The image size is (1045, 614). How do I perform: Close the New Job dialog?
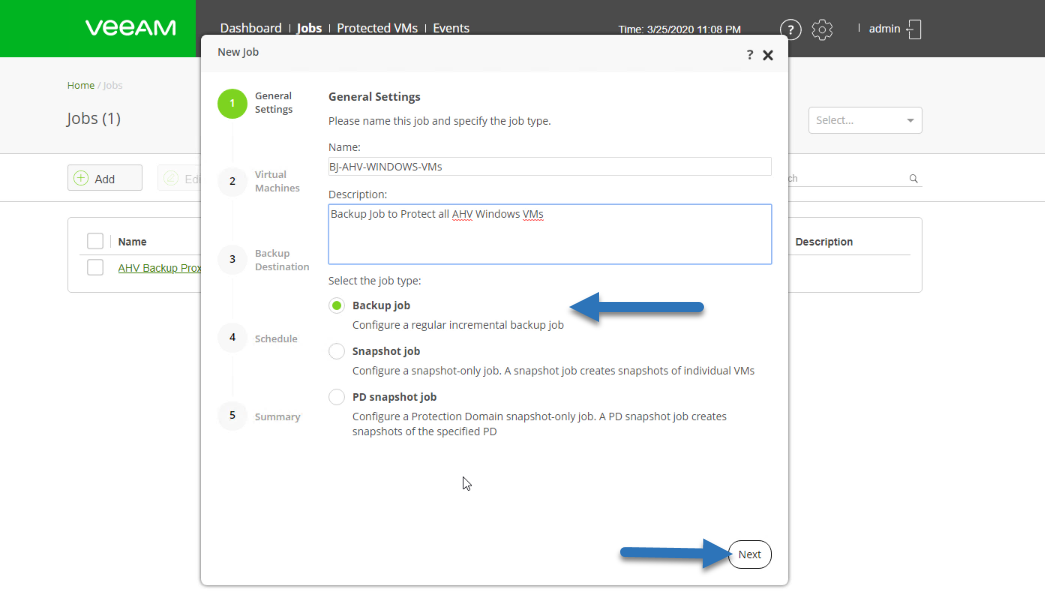pyautogui.click(x=768, y=55)
